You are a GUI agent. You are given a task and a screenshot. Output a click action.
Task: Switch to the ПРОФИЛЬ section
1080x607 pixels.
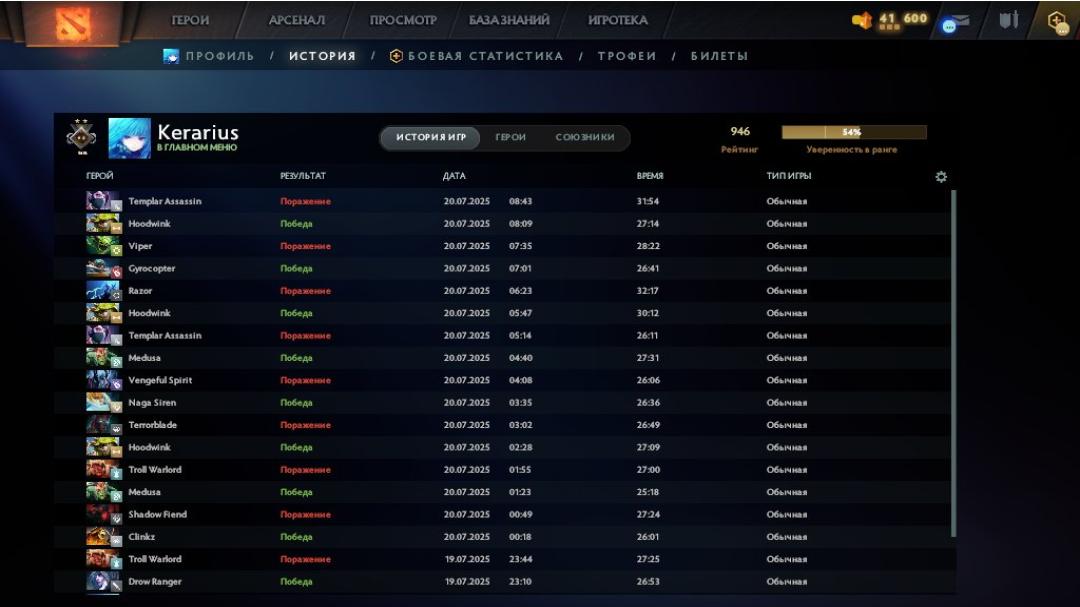[220, 56]
